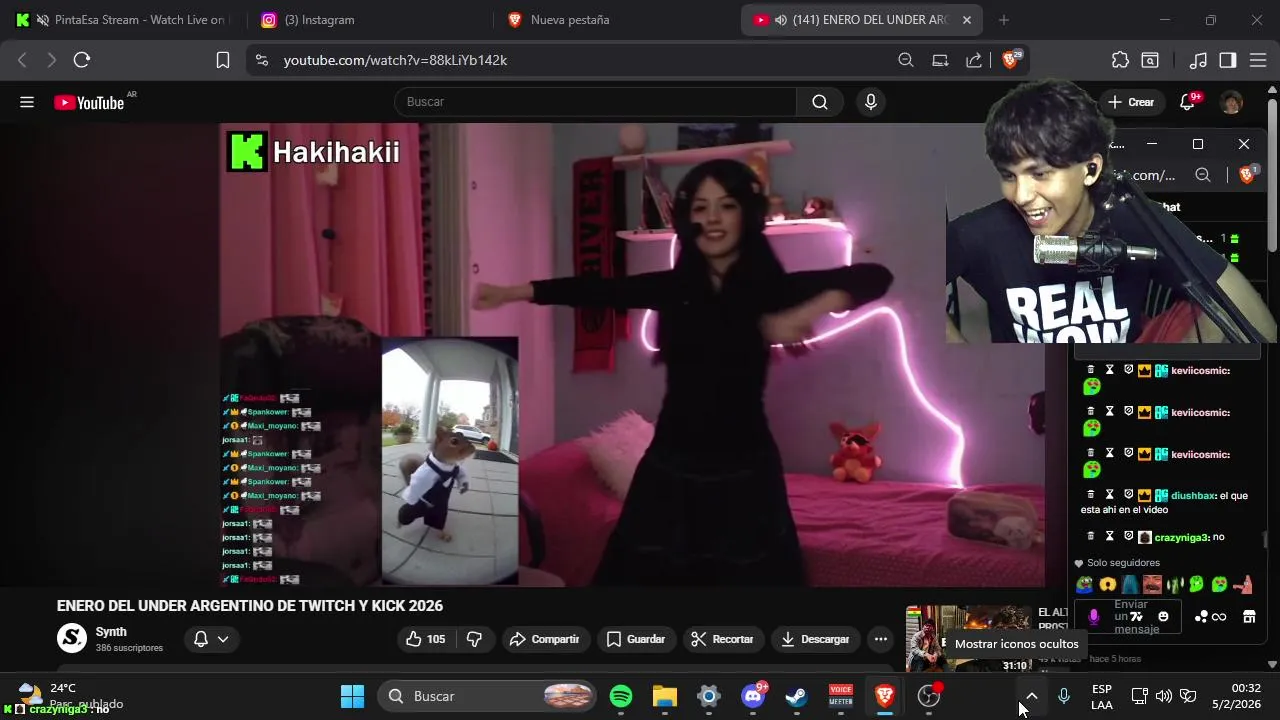Save the video with Guardar
Image resolution: width=1280 pixels, height=720 pixels.
[636, 639]
